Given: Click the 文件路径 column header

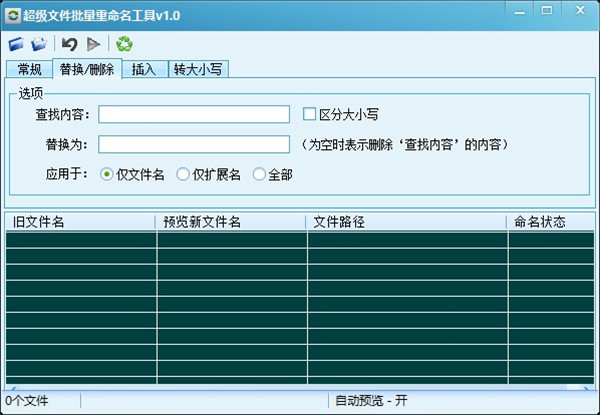Looking at the screenshot, I should [406, 222].
